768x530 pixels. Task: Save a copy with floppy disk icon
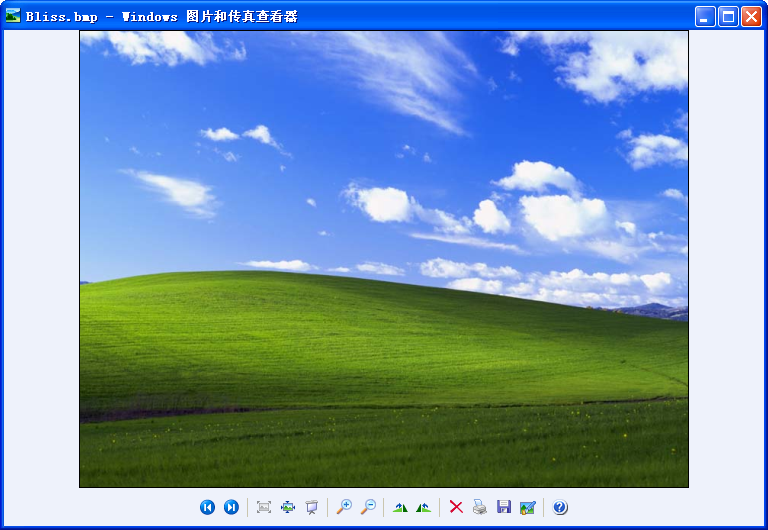[504, 507]
